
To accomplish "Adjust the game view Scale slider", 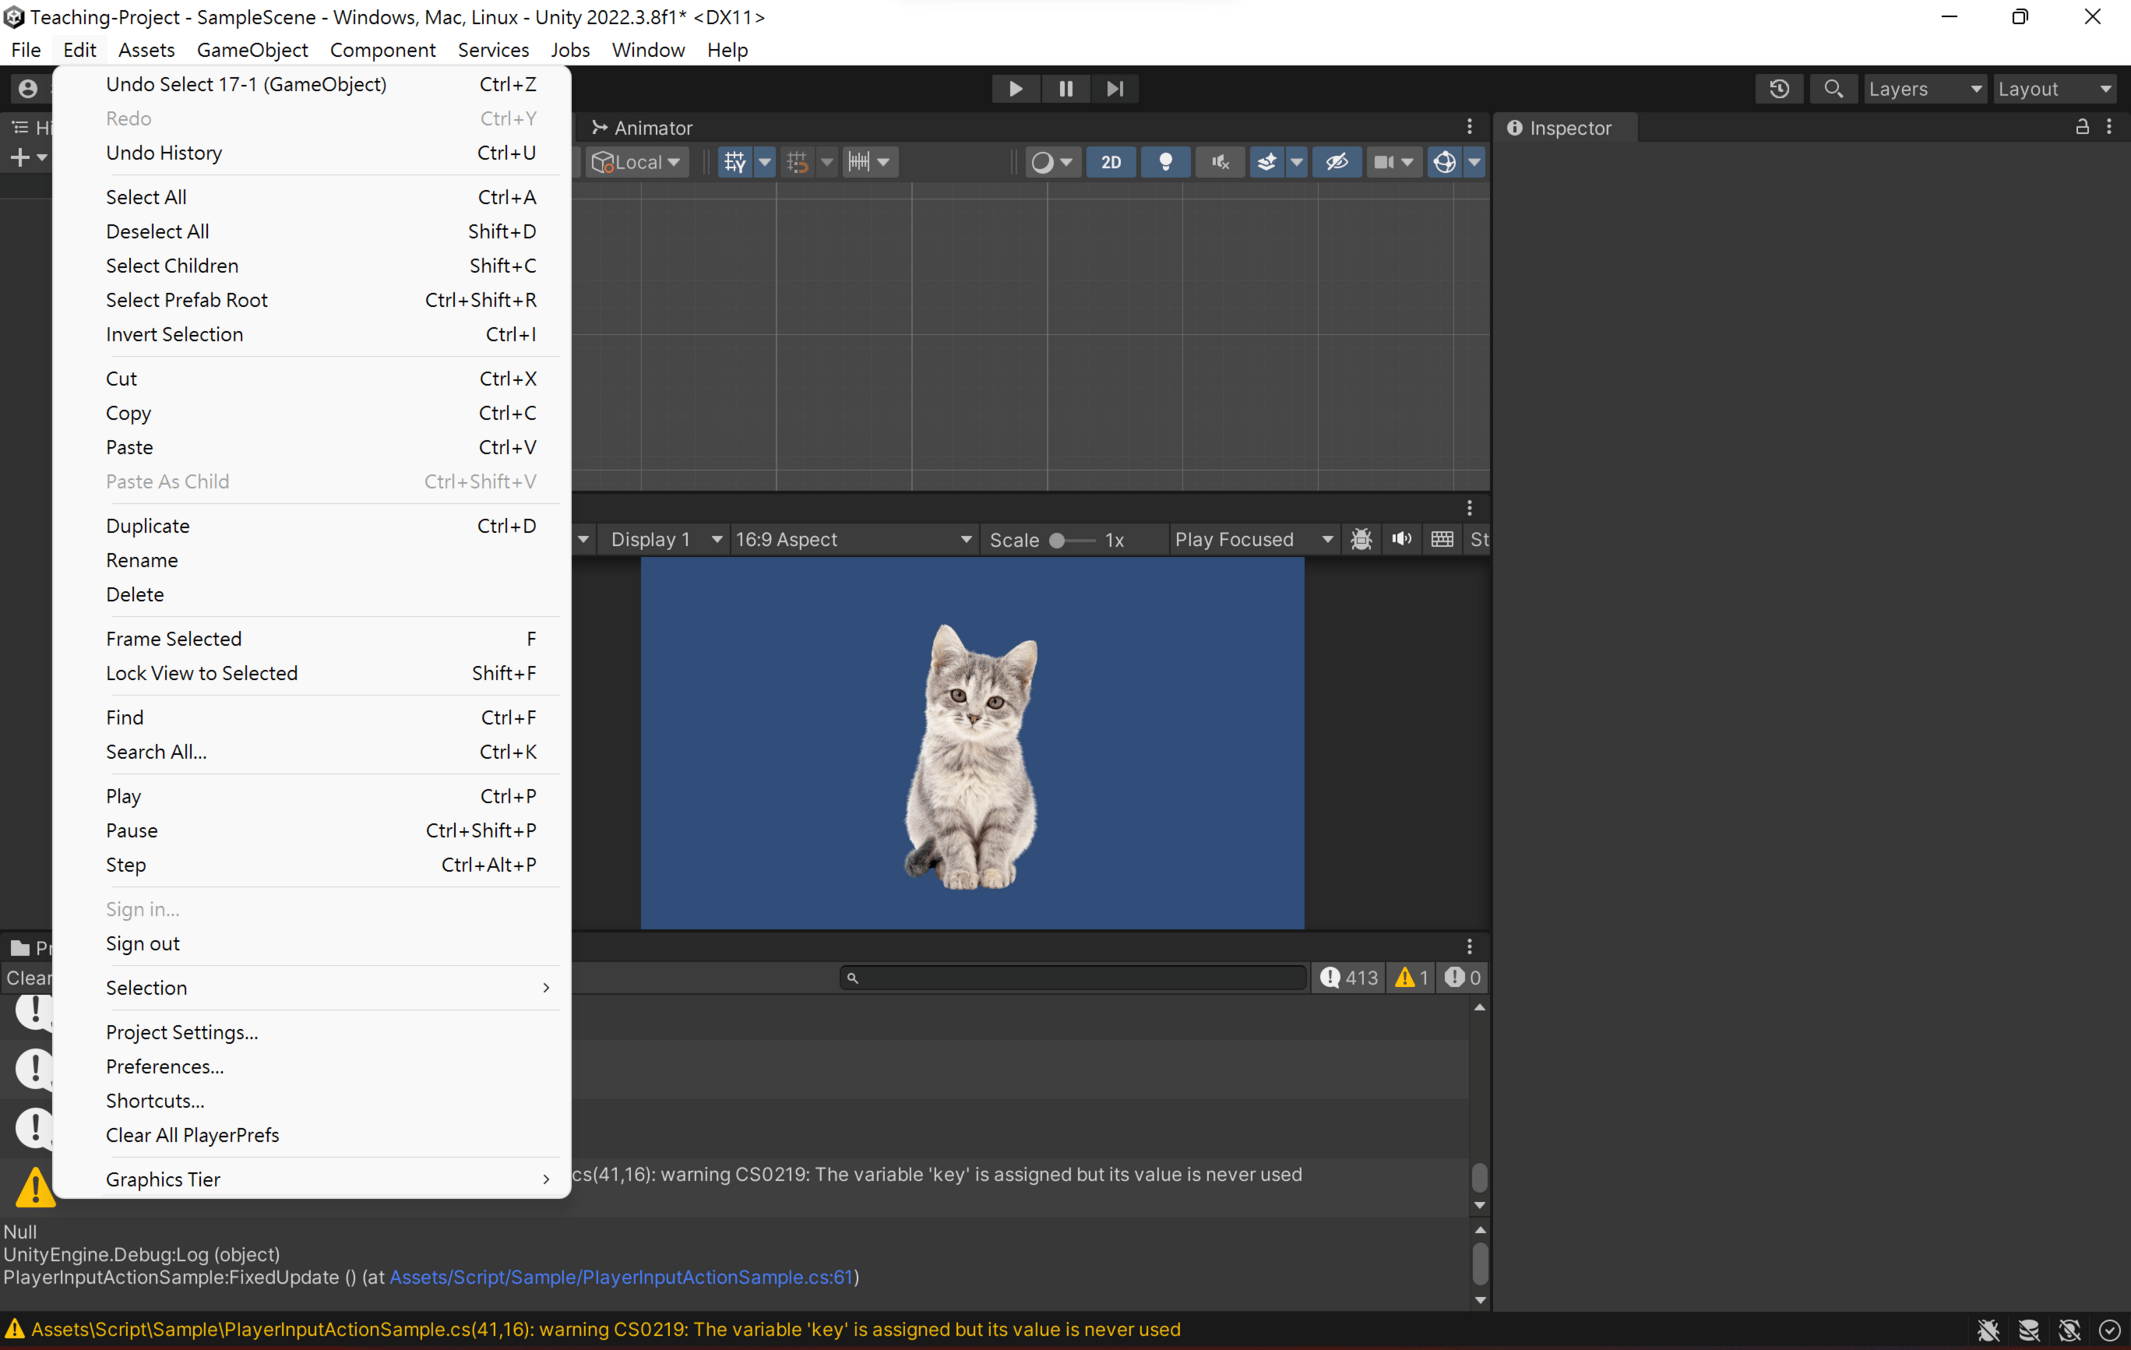I will [1058, 540].
